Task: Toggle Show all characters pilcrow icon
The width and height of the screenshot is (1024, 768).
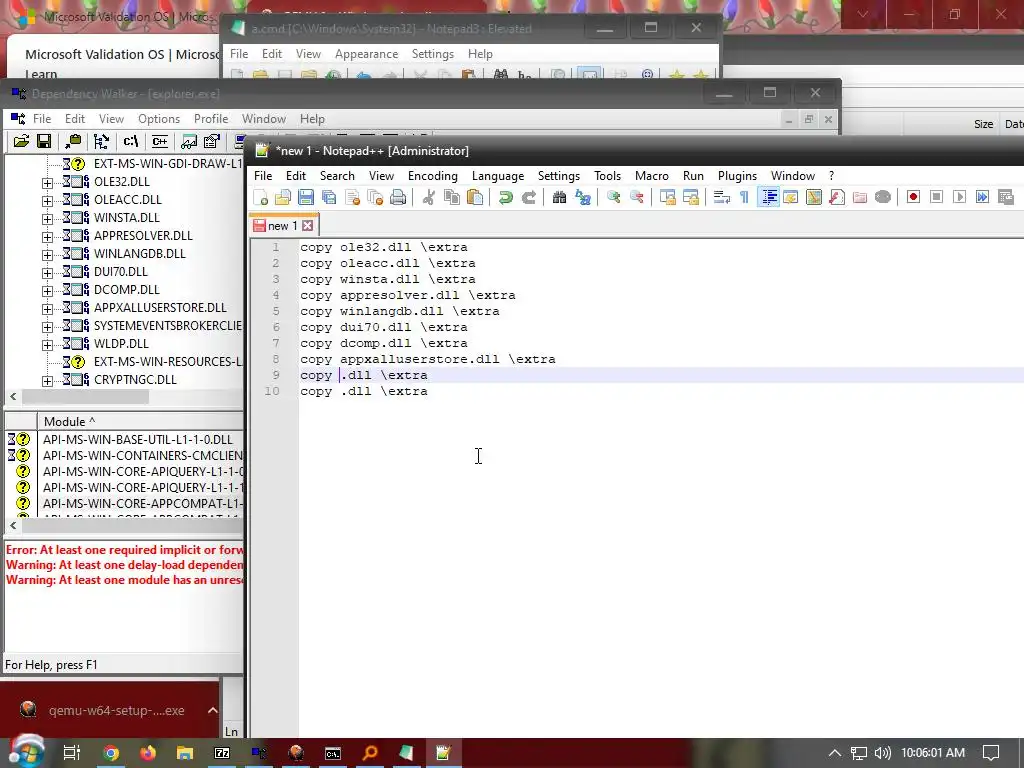Action: 744,197
